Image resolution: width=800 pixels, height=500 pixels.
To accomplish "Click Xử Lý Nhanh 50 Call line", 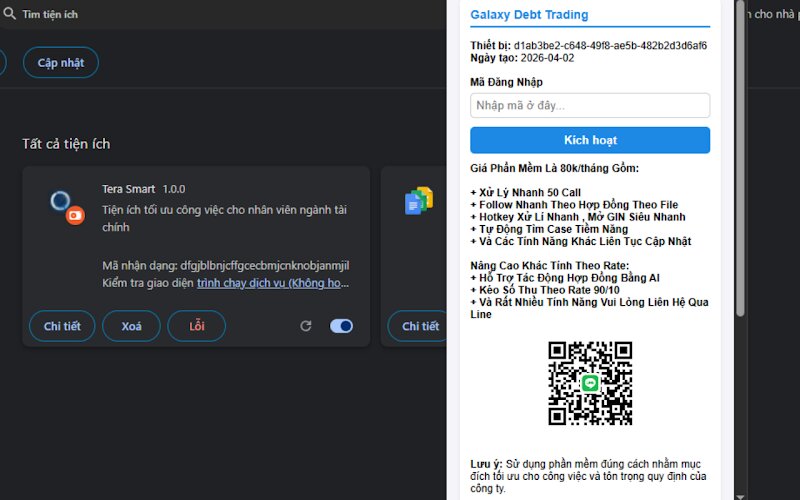I will click(x=526, y=192).
